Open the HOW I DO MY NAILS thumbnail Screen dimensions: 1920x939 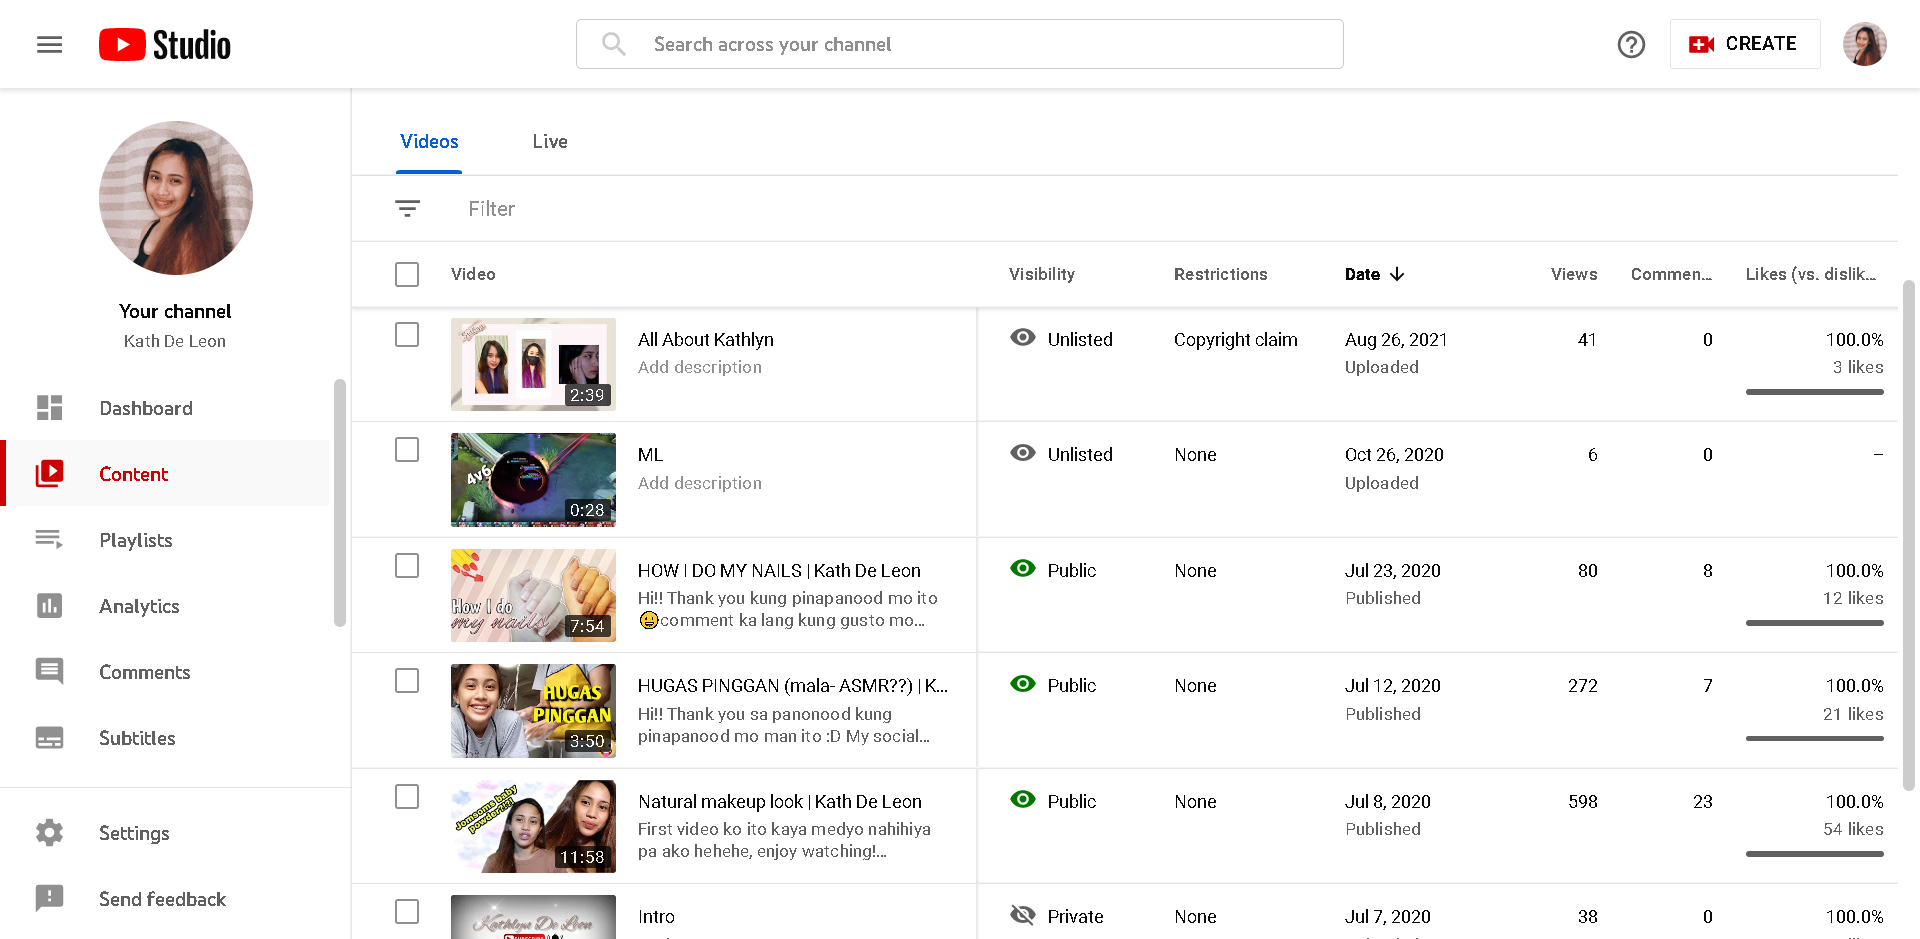click(x=533, y=595)
